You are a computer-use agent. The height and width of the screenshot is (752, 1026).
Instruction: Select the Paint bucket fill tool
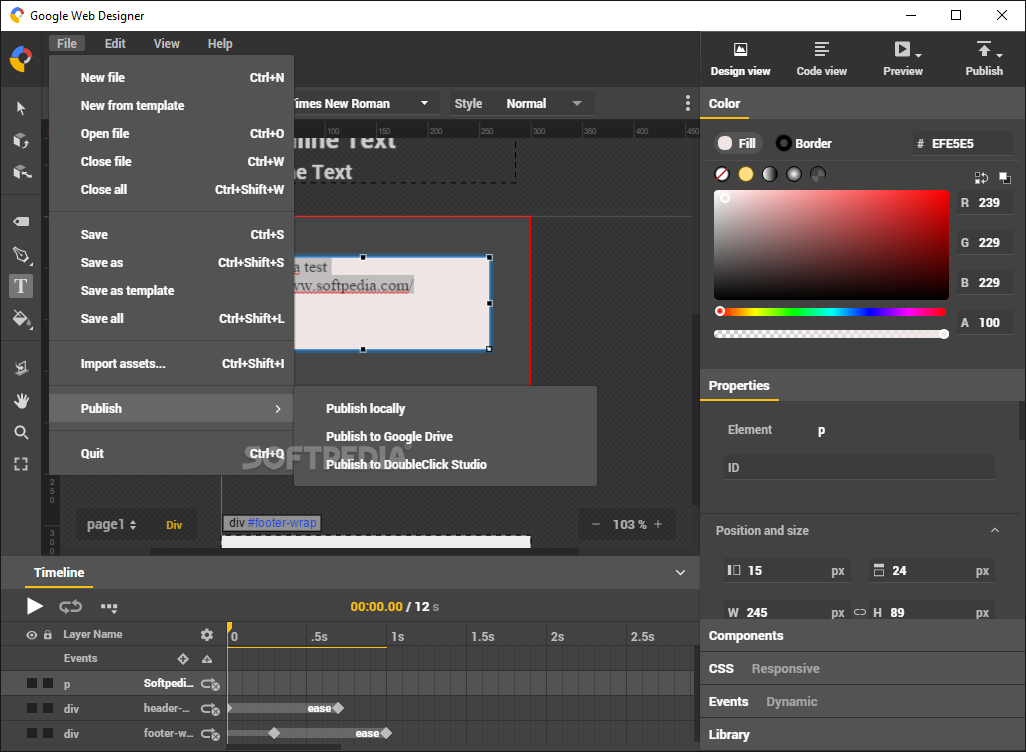21,319
